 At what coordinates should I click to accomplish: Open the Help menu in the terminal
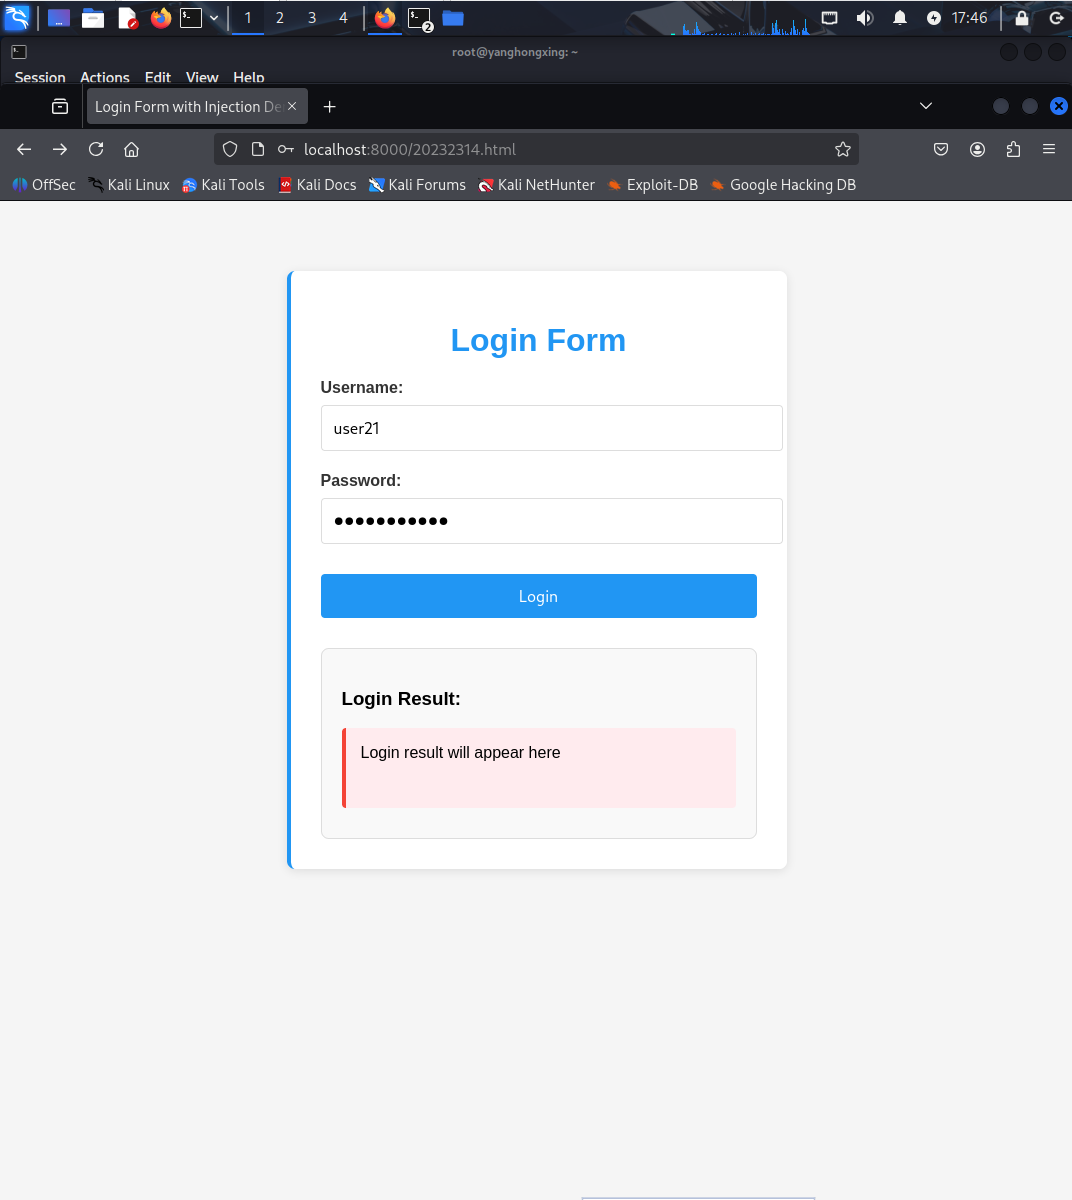coord(249,77)
